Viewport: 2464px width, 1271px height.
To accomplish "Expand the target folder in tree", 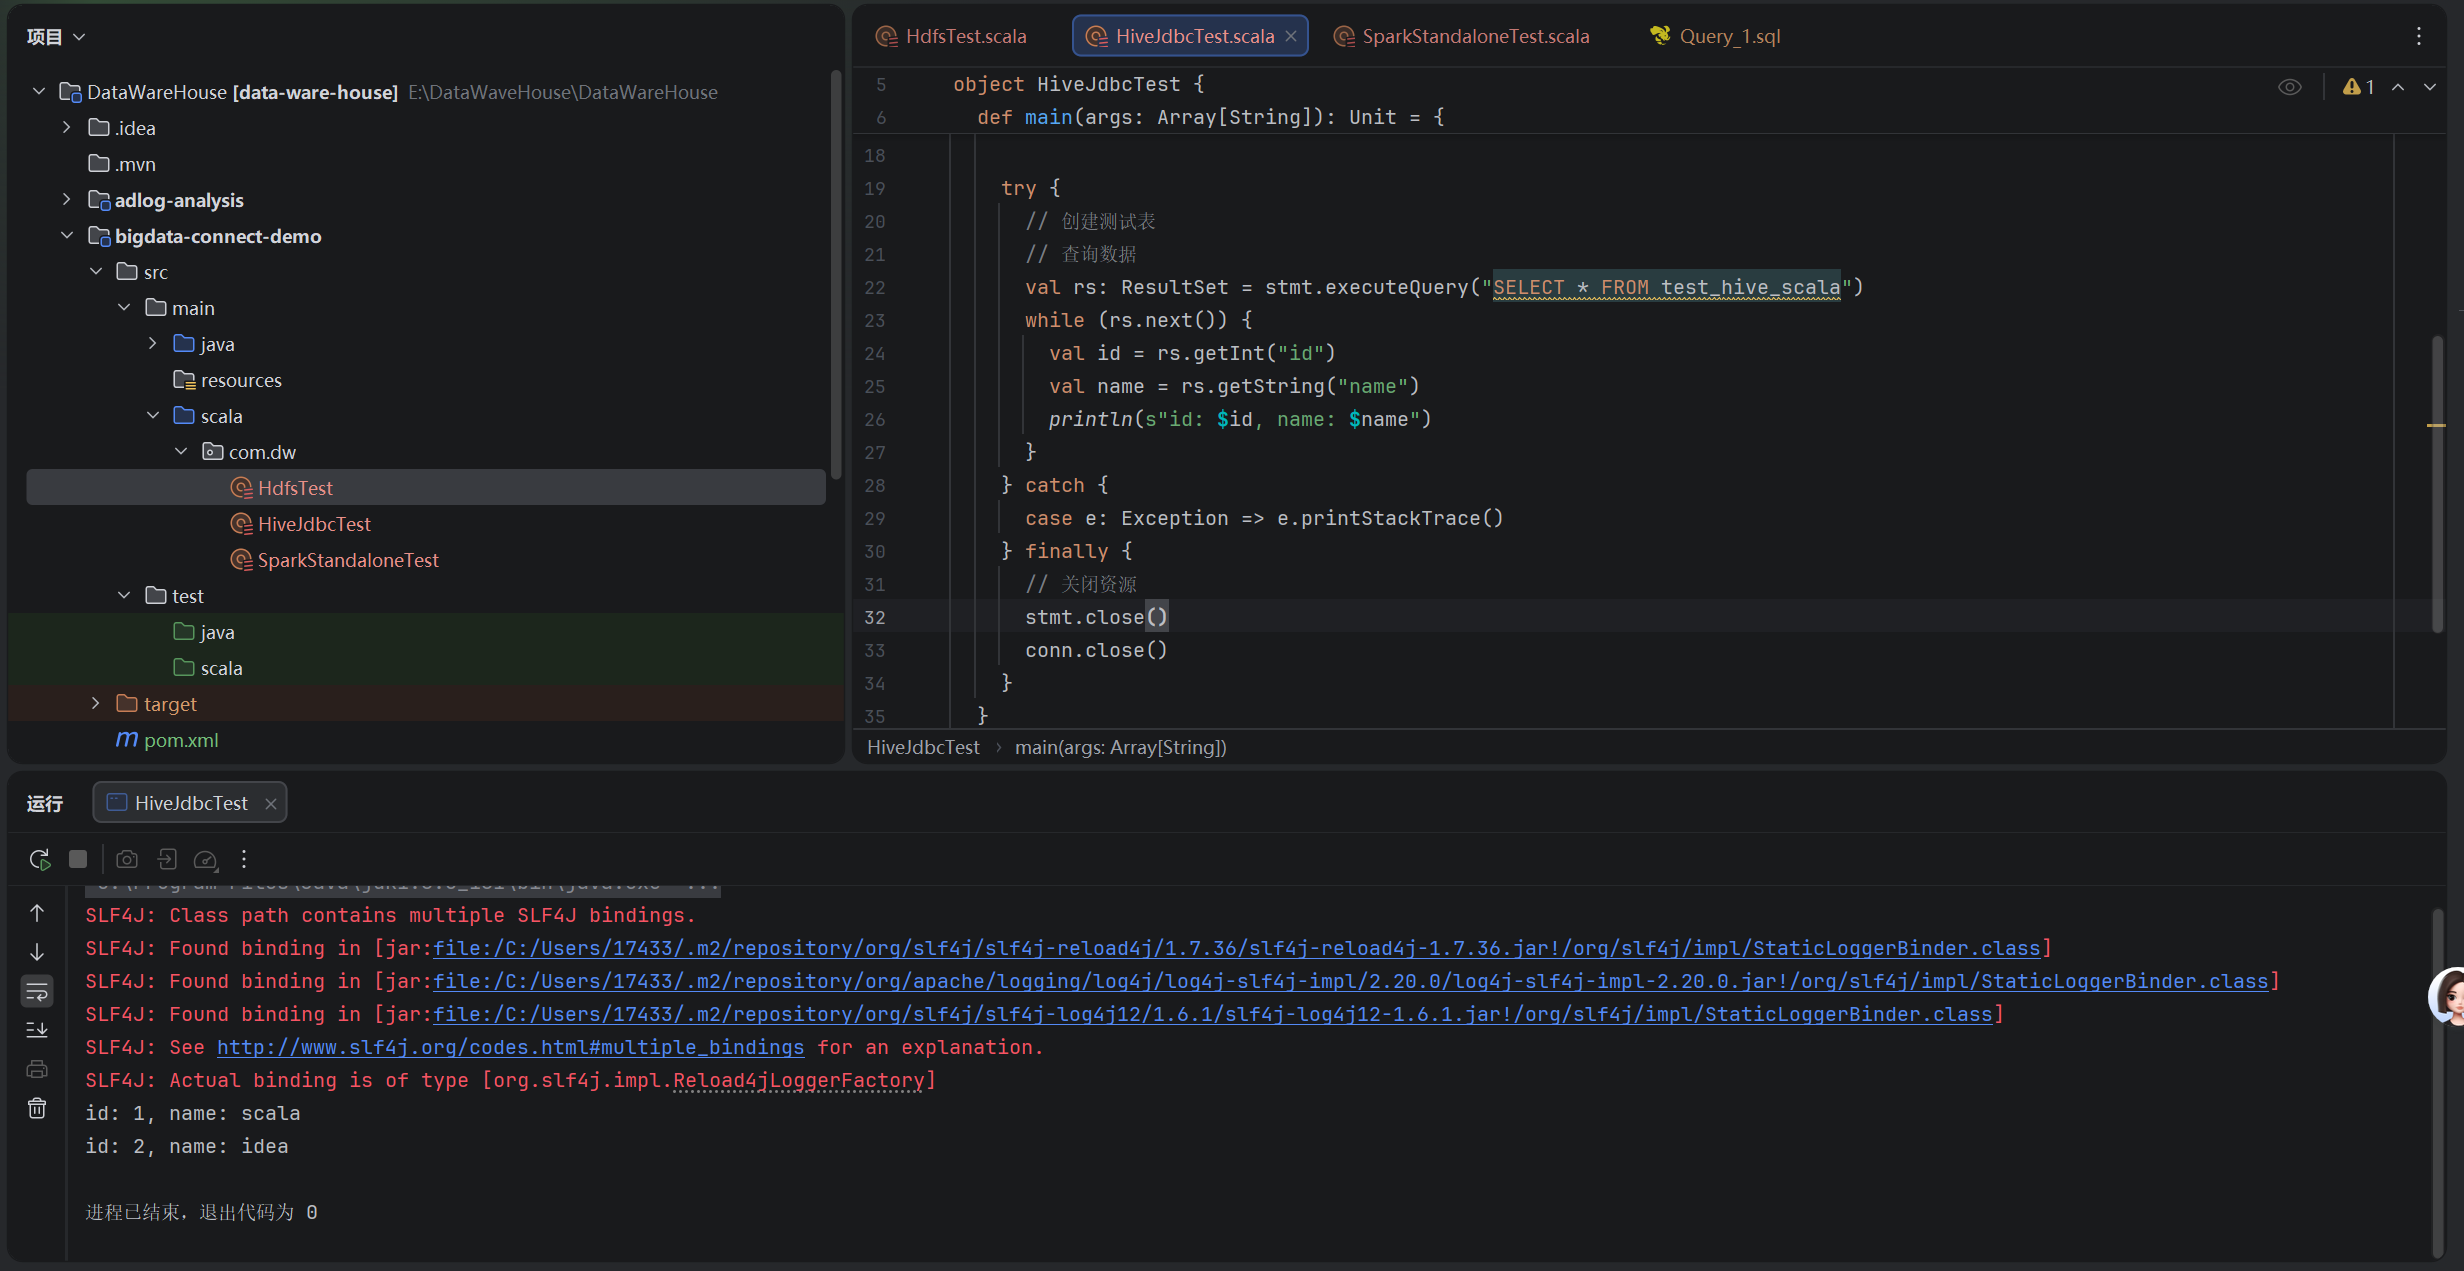I will click(96, 704).
